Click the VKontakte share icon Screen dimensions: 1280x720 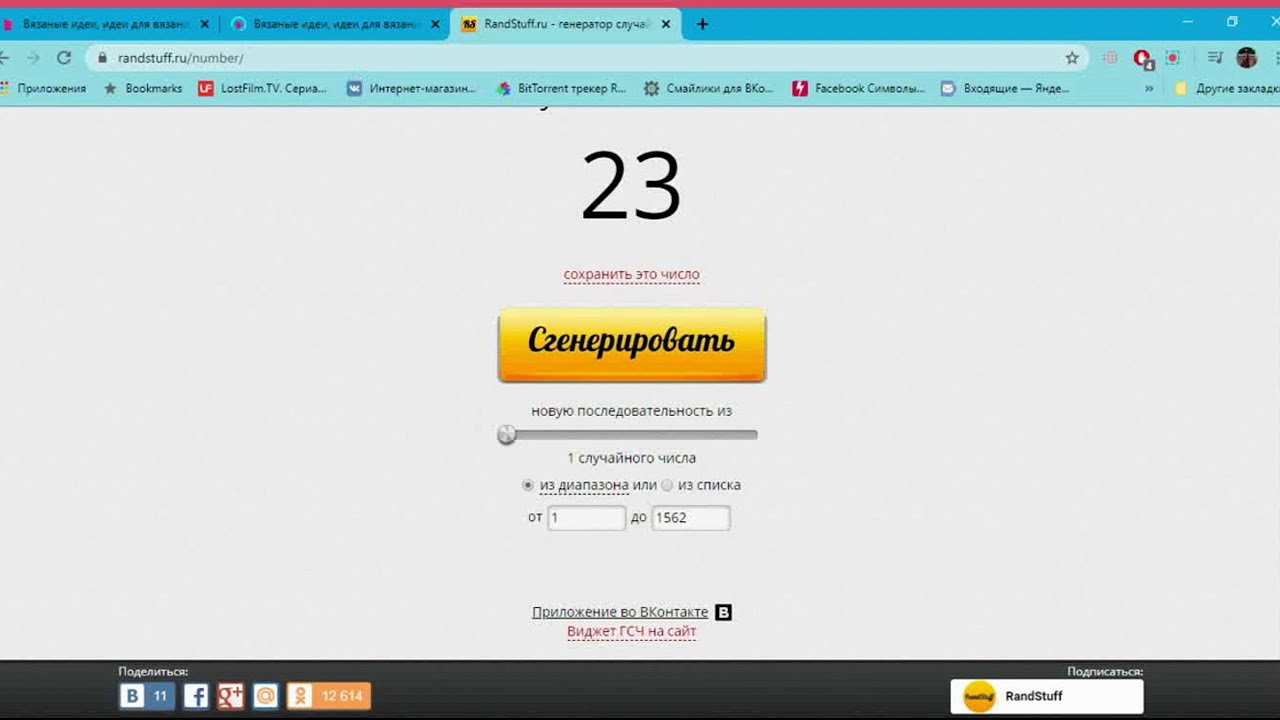click(x=133, y=695)
